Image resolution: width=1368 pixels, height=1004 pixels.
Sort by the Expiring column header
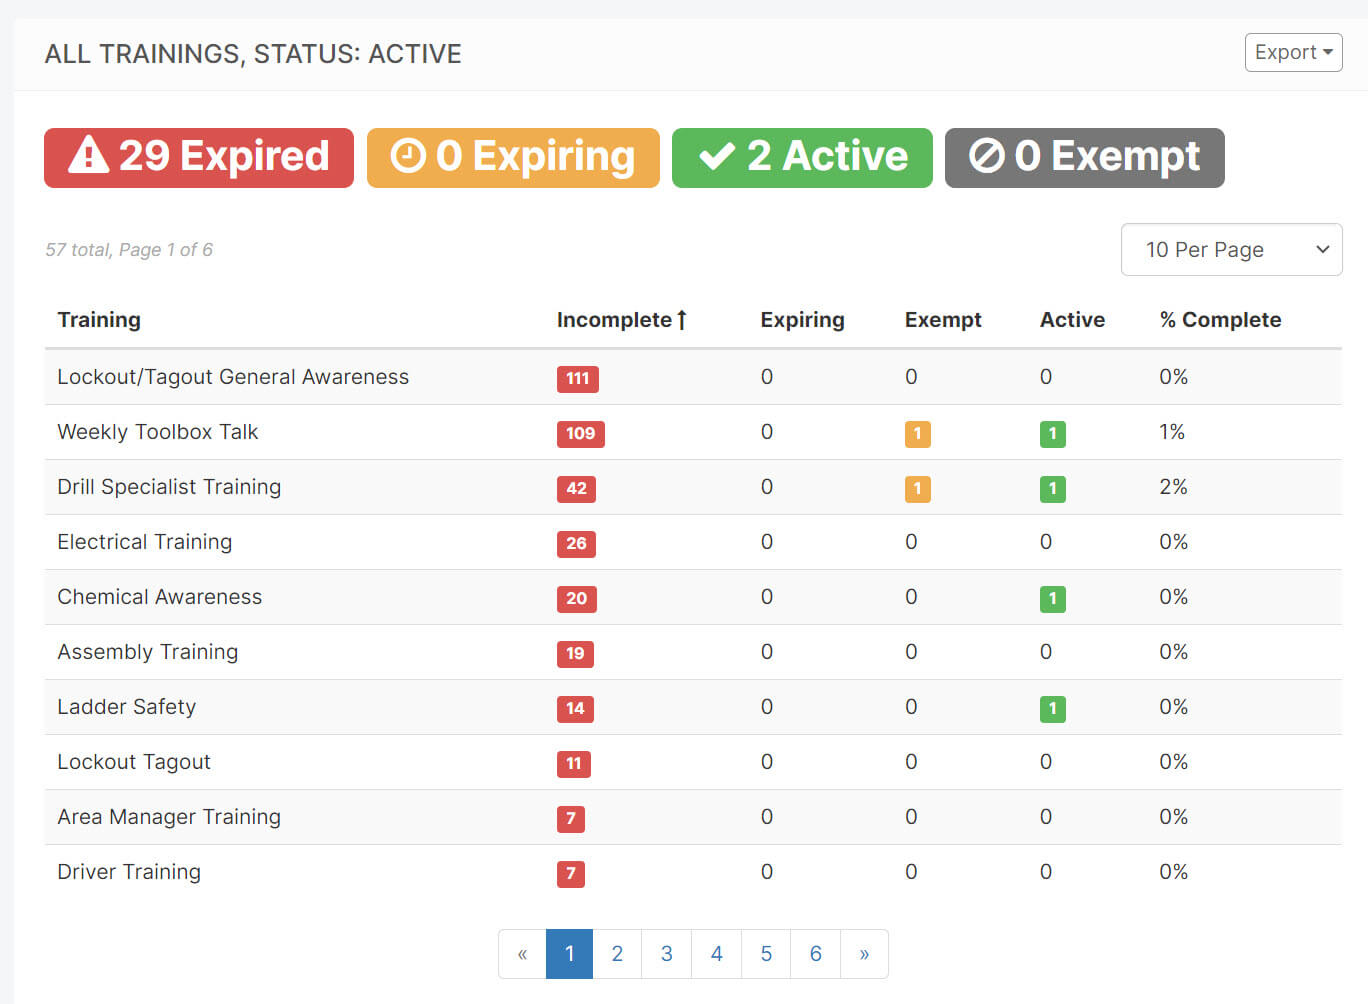click(802, 319)
